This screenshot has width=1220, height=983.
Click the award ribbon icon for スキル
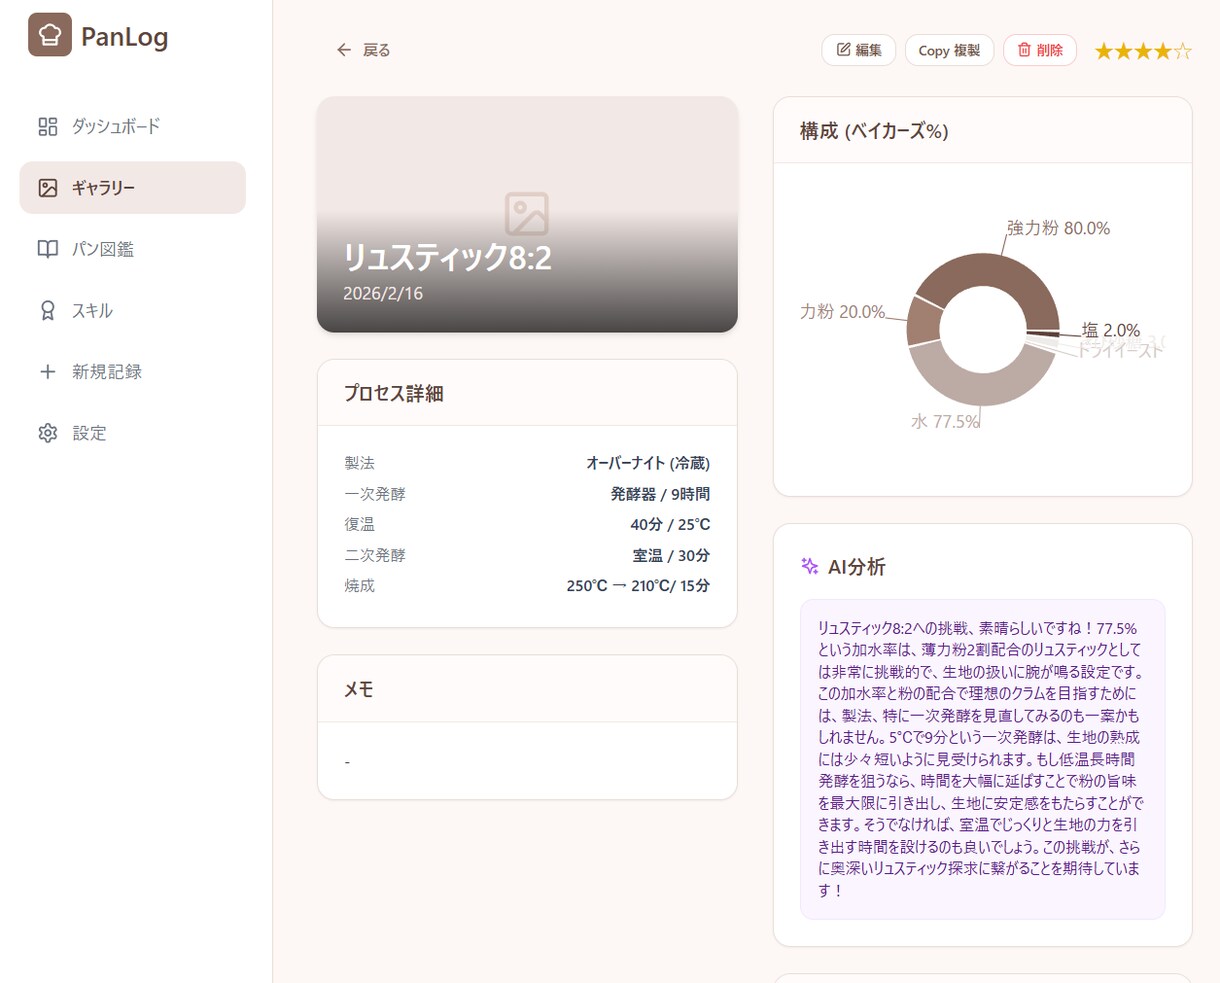[48, 310]
